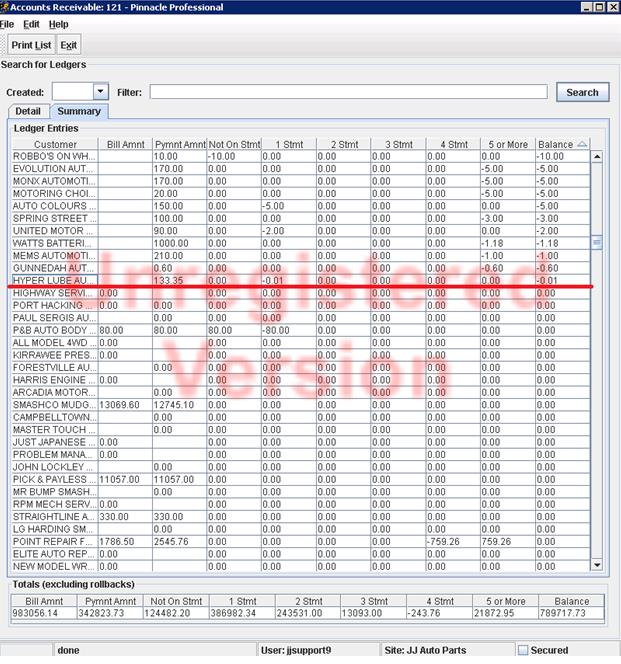The height and width of the screenshot is (664, 621).
Task: Open the Edit menu
Action: (31, 24)
